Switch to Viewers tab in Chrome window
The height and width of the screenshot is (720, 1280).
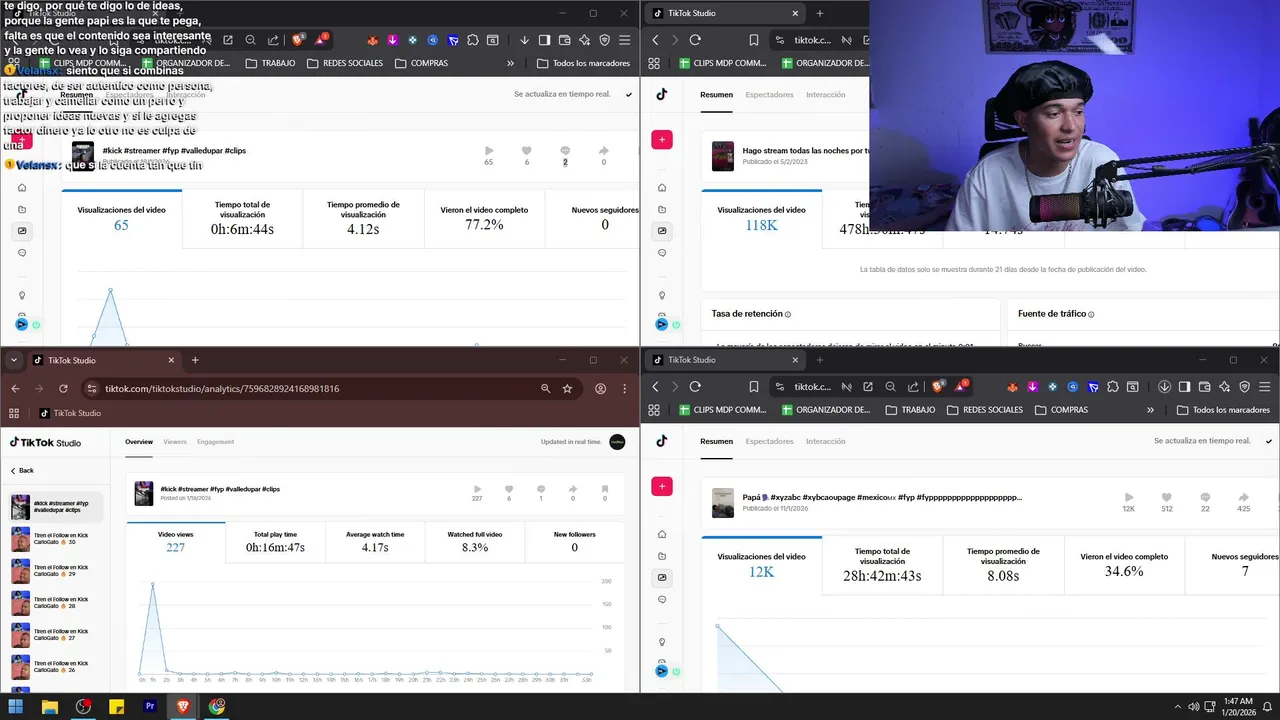click(x=175, y=441)
